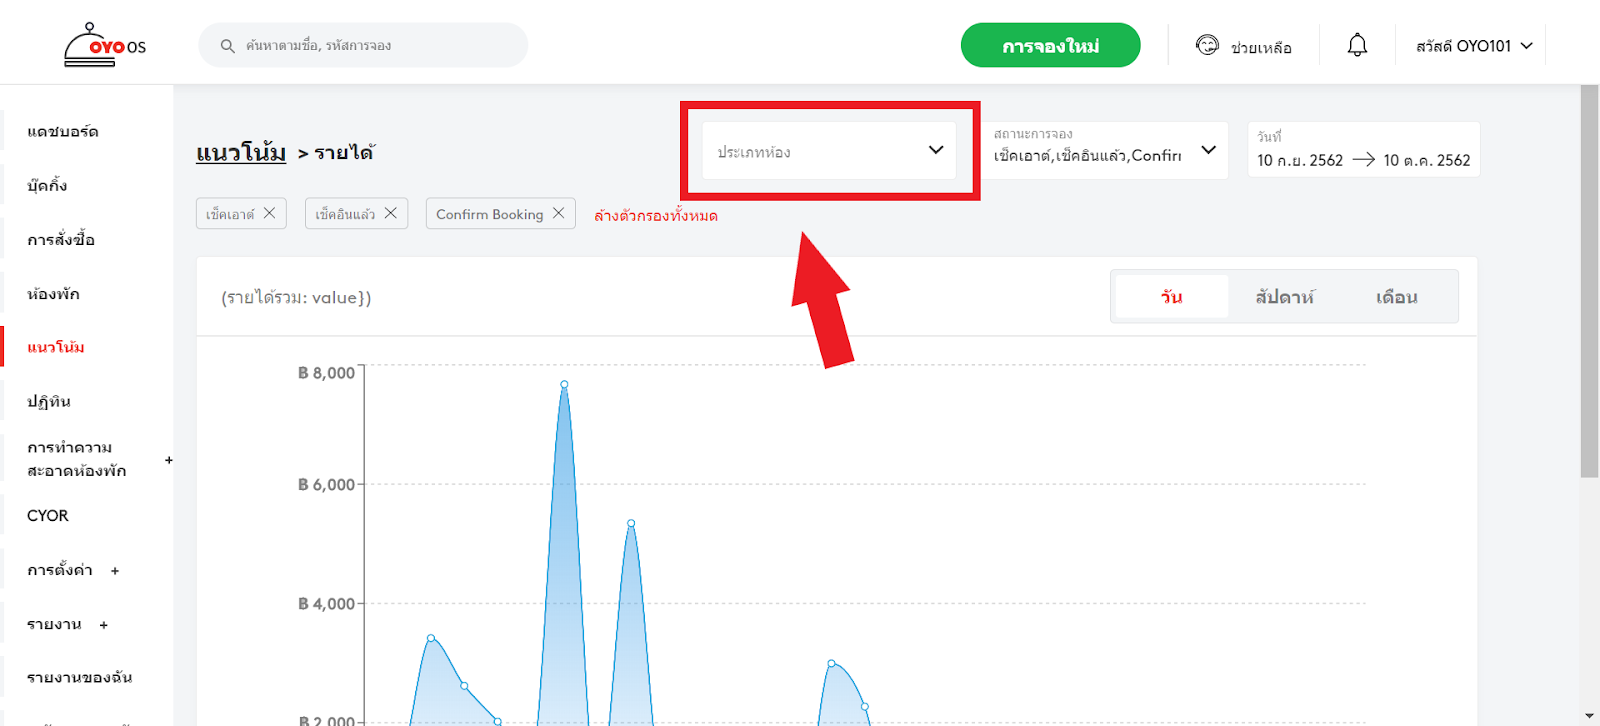The width and height of the screenshot is (1600, 726).
Task: Open the help smiley face icon
Action: tap(1207, 45)
